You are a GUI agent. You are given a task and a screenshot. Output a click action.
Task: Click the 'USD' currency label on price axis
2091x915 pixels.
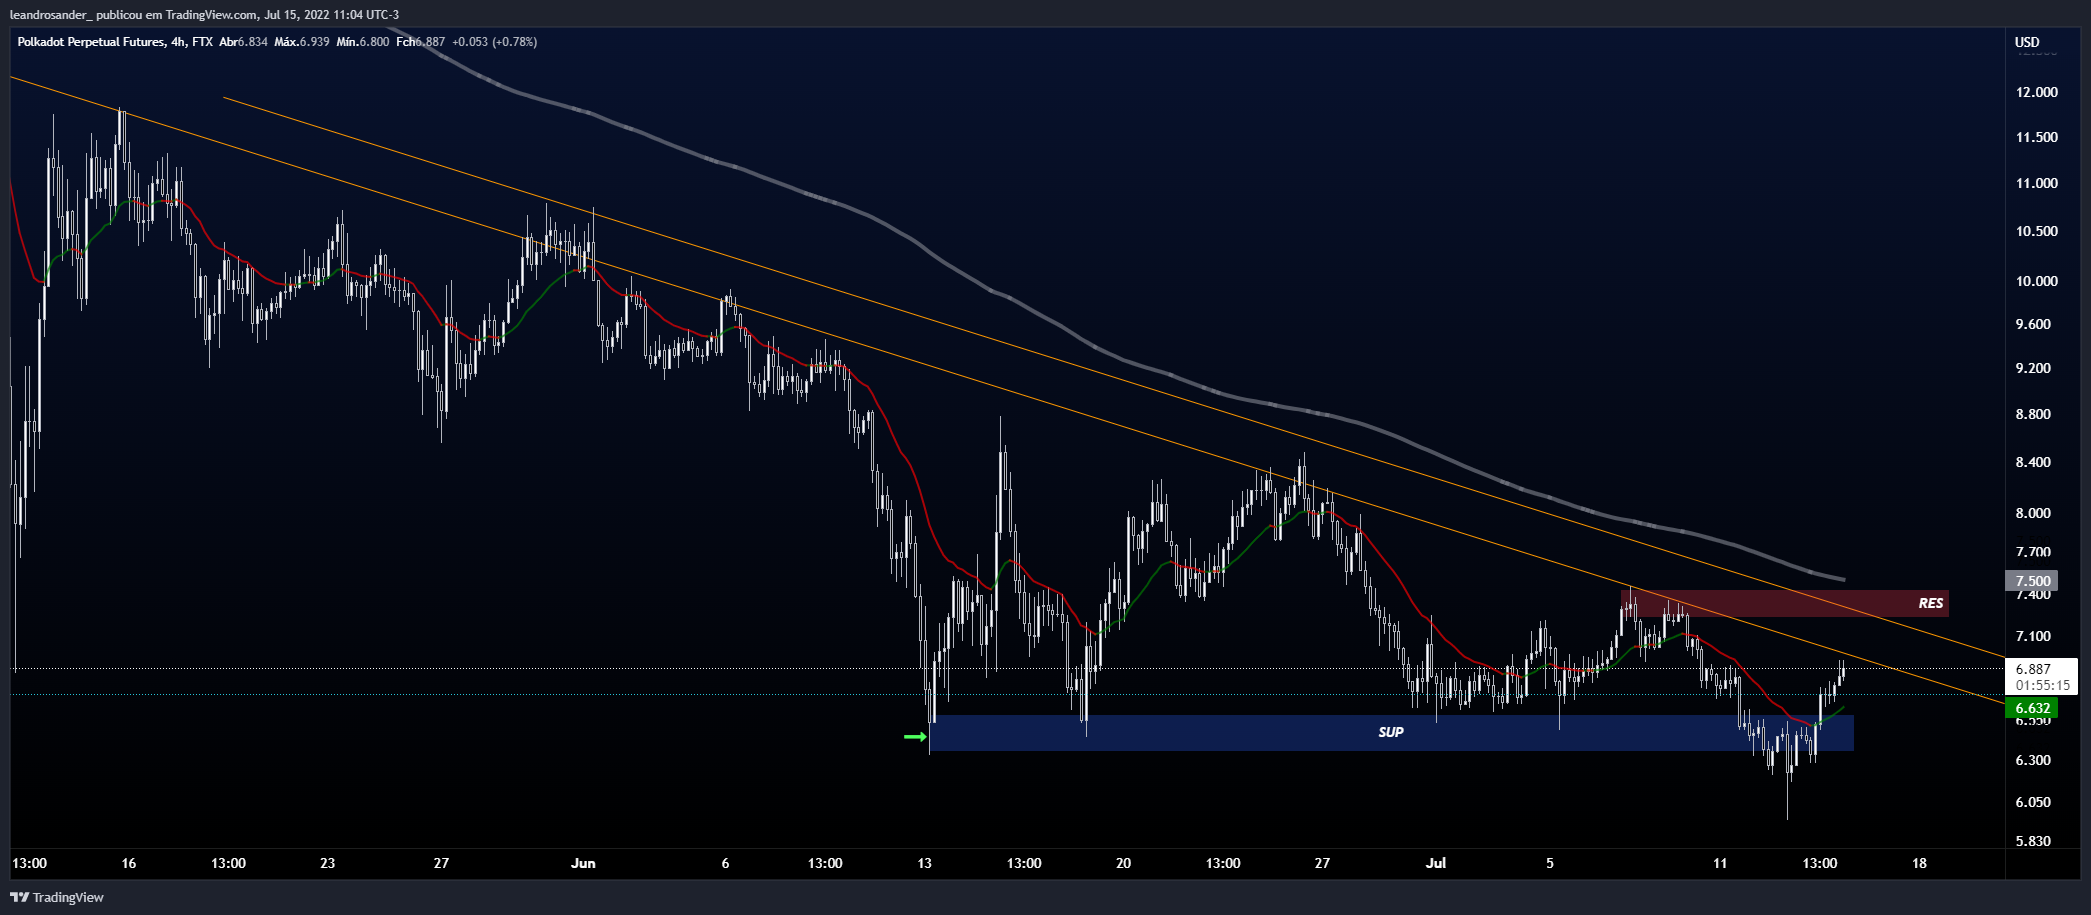pos(2027,42)
